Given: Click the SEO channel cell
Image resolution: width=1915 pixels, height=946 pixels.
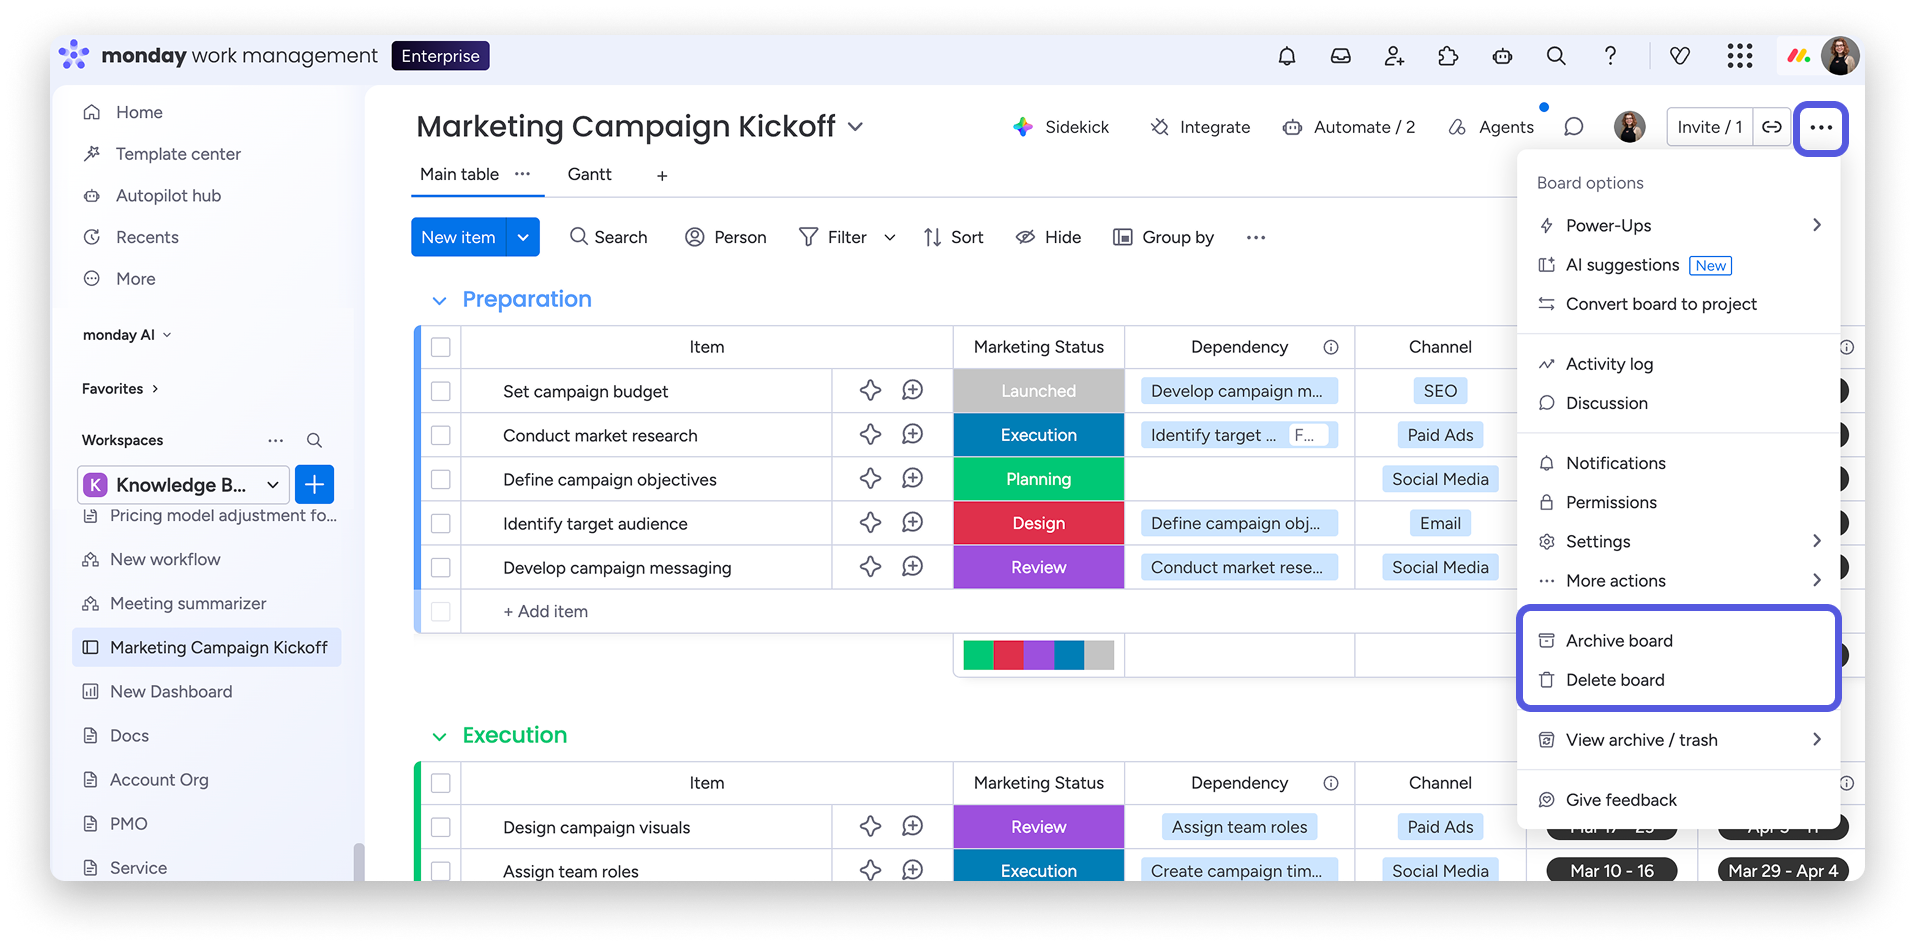Looking at the screenshot, I should [x=1440, y=391].
